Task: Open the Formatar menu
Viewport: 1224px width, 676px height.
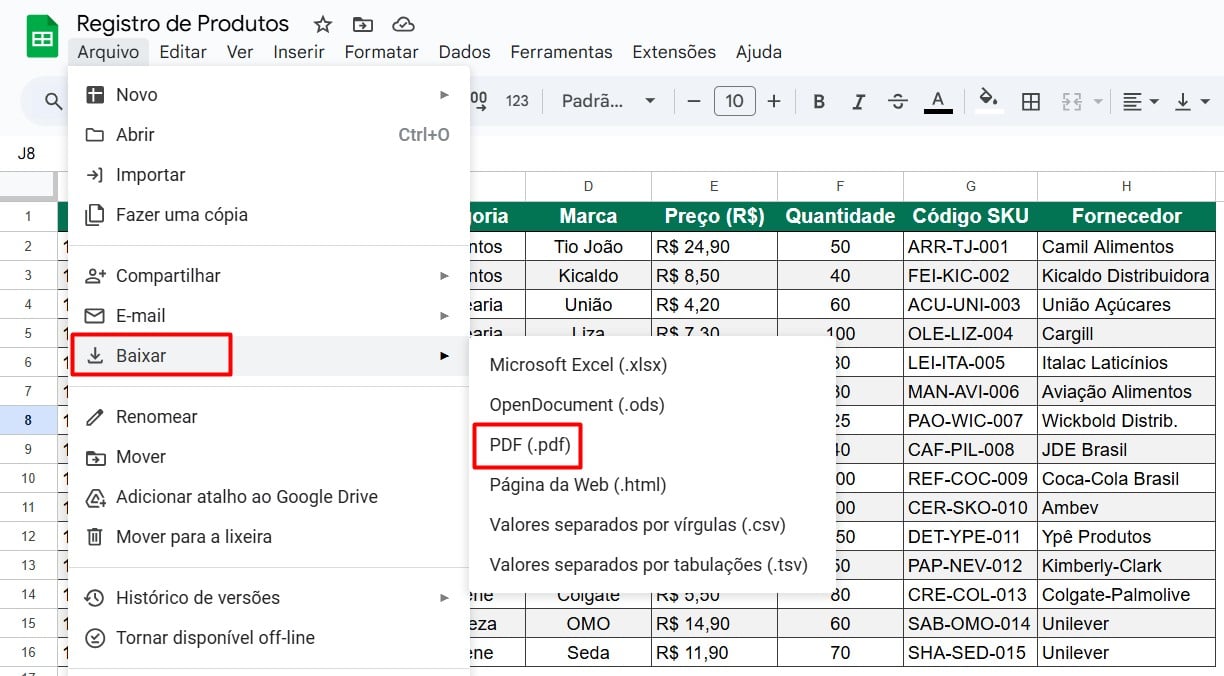Action: coord(381,52)
